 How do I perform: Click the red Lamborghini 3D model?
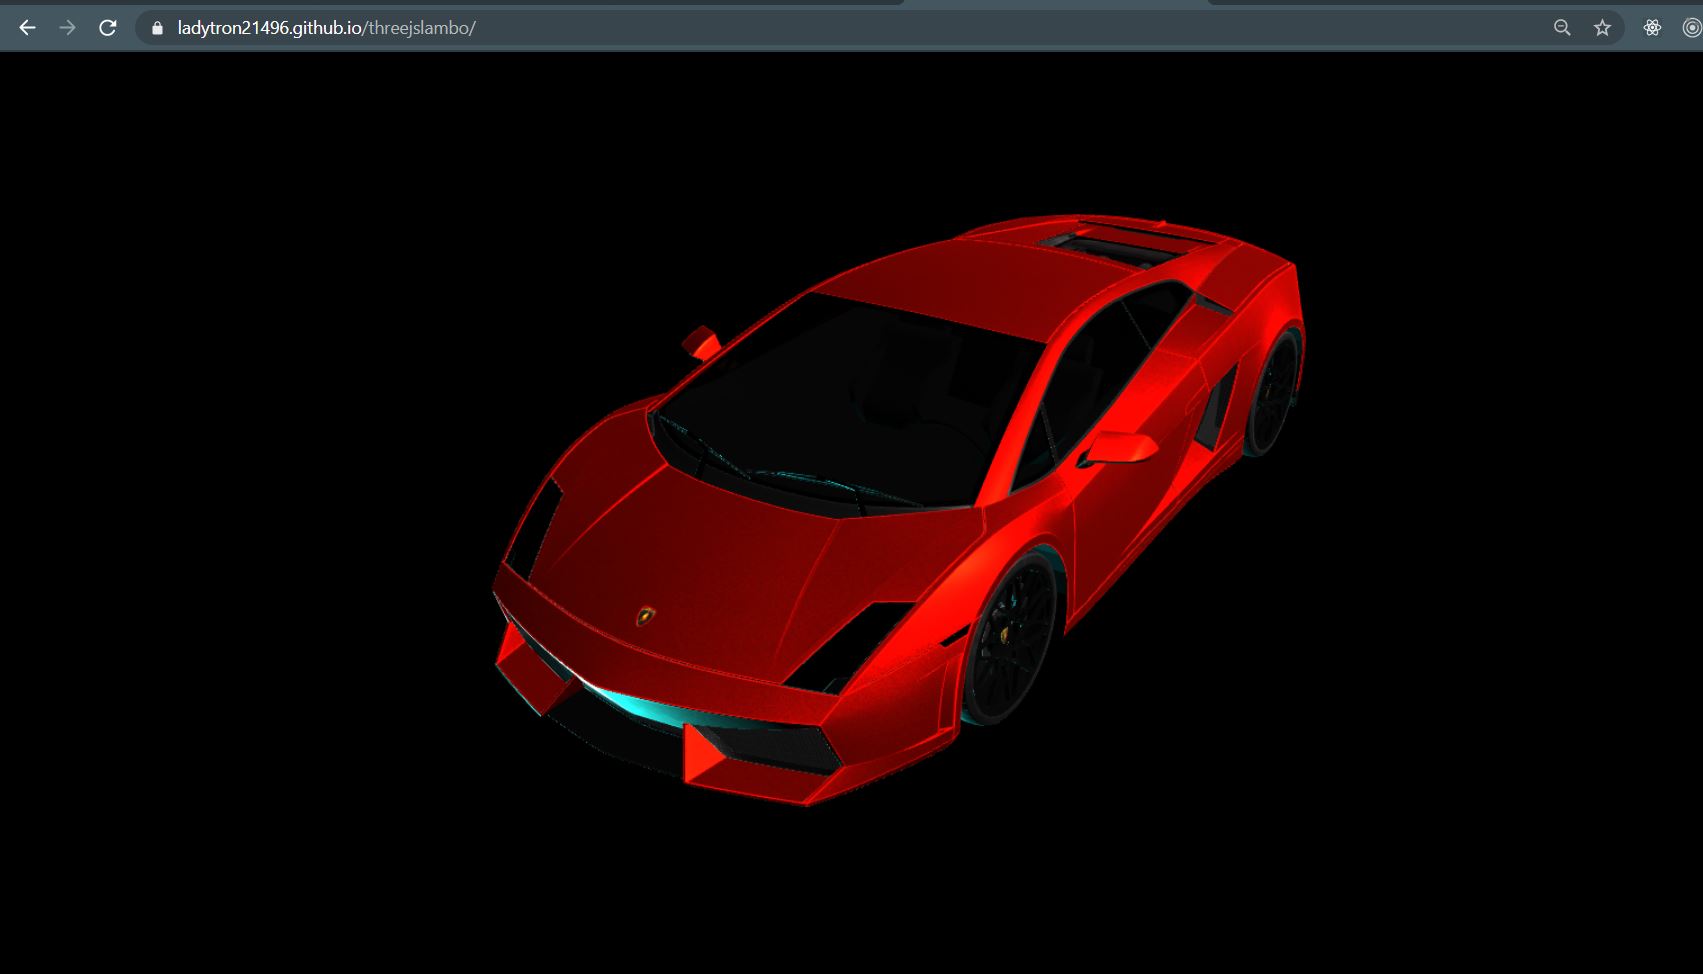900,510
